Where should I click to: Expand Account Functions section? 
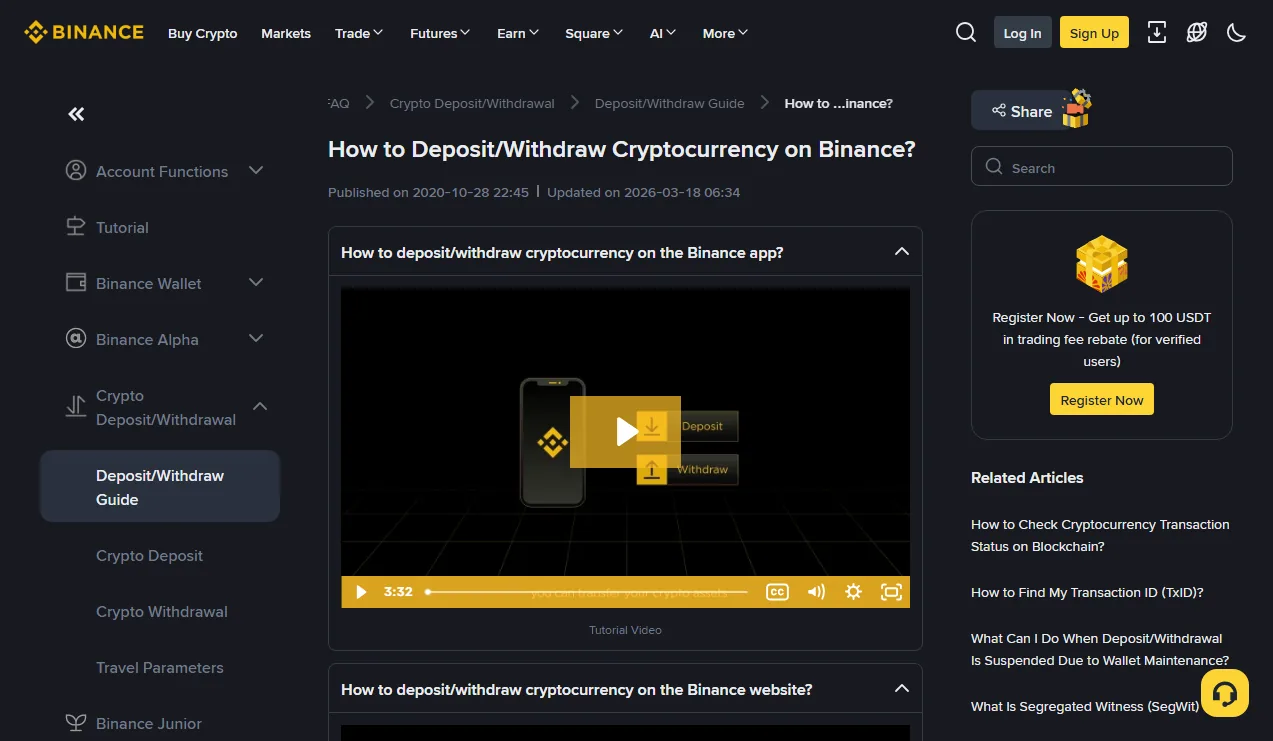256,171
